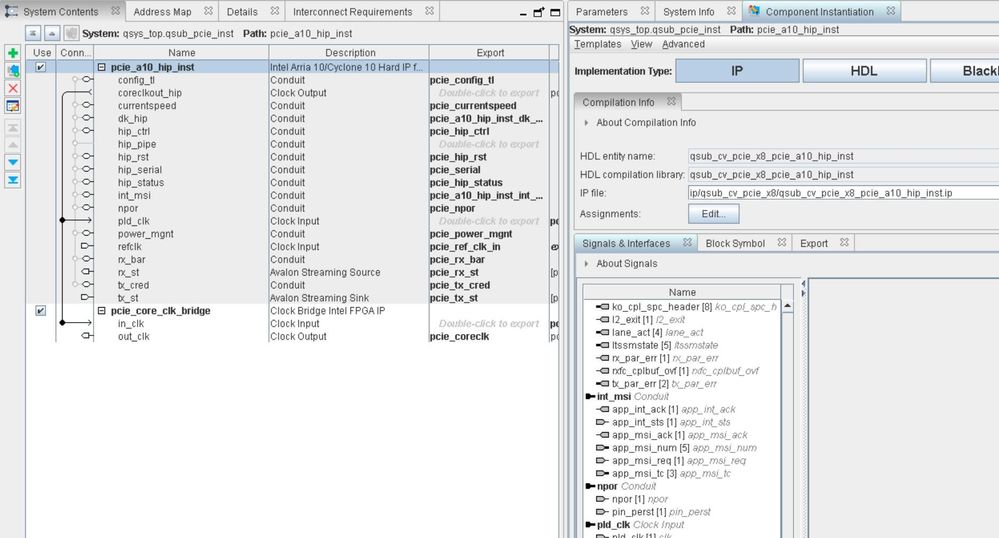Close the Block Symbol sub-tab
The height and width of the screenshot is (538, 999).
(x=782, y=242)
